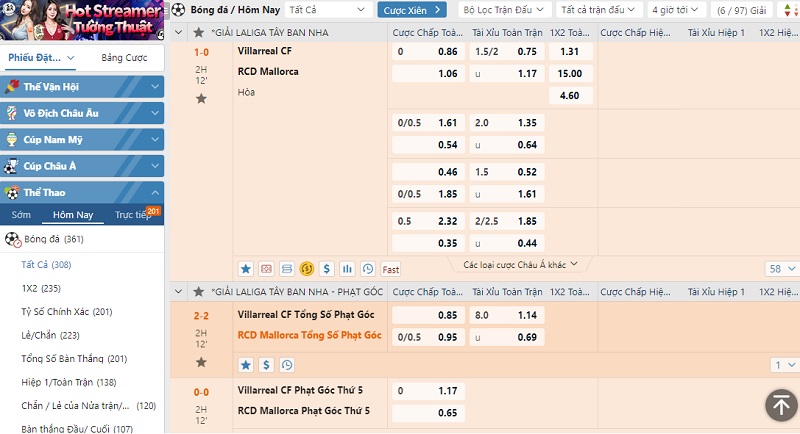Click dollar icon in corner kicks toolbar
800x434 pixels.
pyautogui.click(x=266, y=365)
